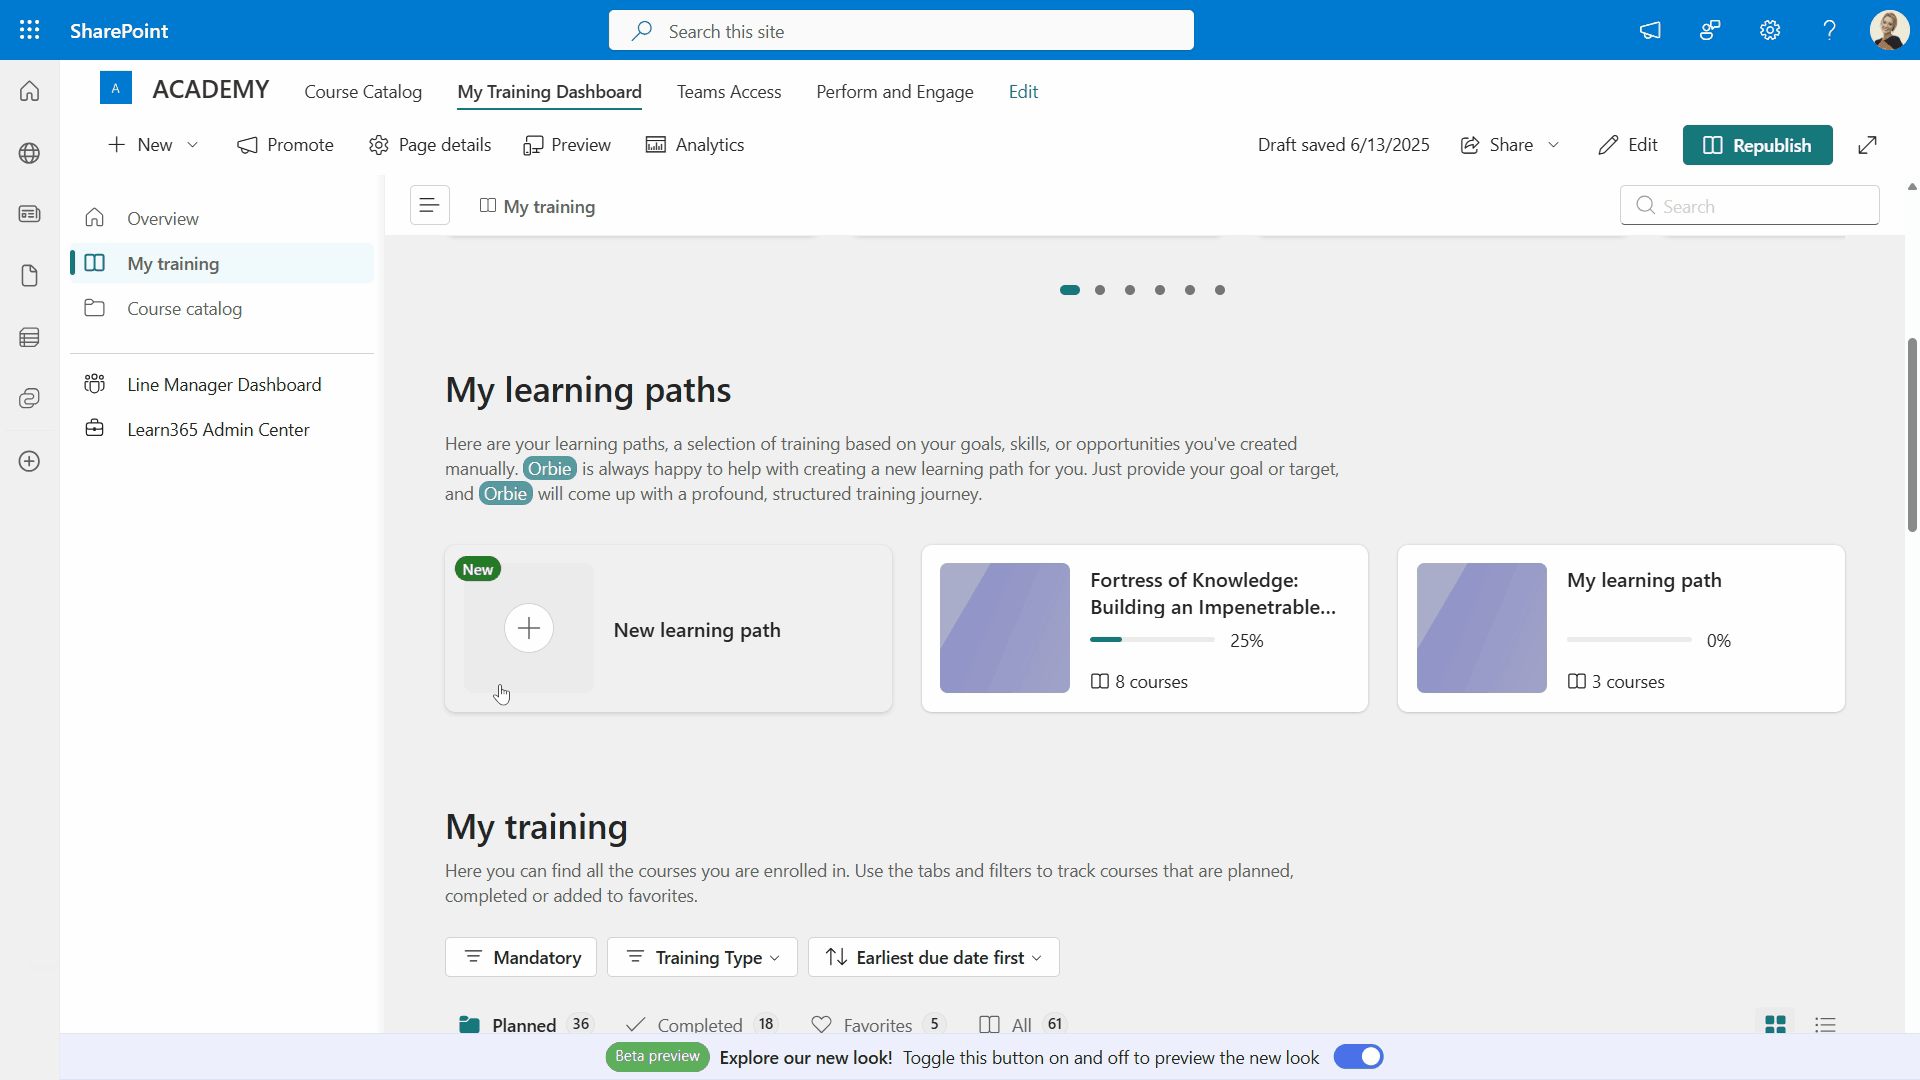
Task: Open Perform and Engage nav item
Action: (895, 92)
